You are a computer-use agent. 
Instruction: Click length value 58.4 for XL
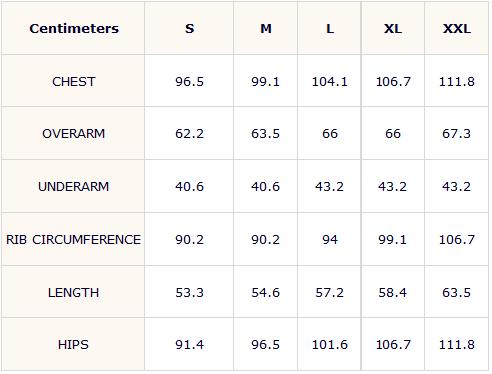tap(393, 293)
